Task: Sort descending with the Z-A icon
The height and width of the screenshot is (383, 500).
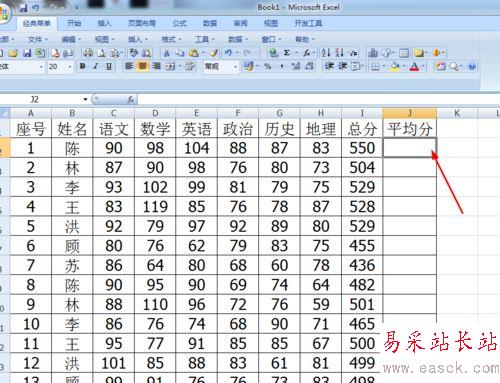Action: (339, 53)
